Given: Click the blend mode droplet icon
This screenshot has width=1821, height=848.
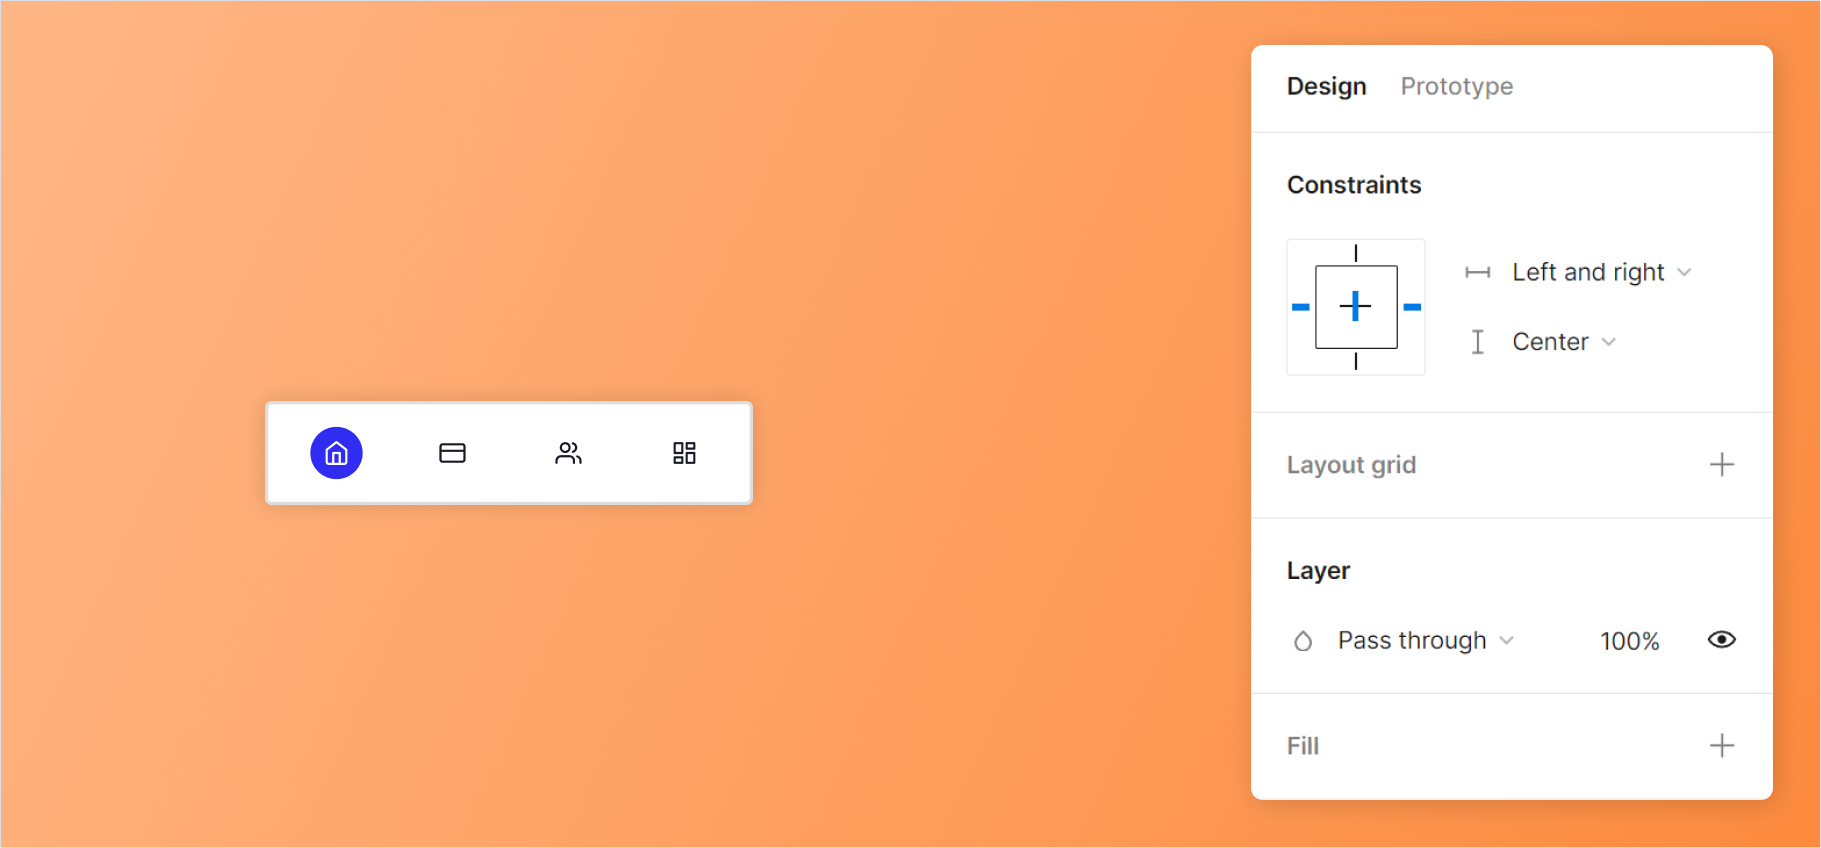Looking at the screenshot, I should click(1303, 641).
